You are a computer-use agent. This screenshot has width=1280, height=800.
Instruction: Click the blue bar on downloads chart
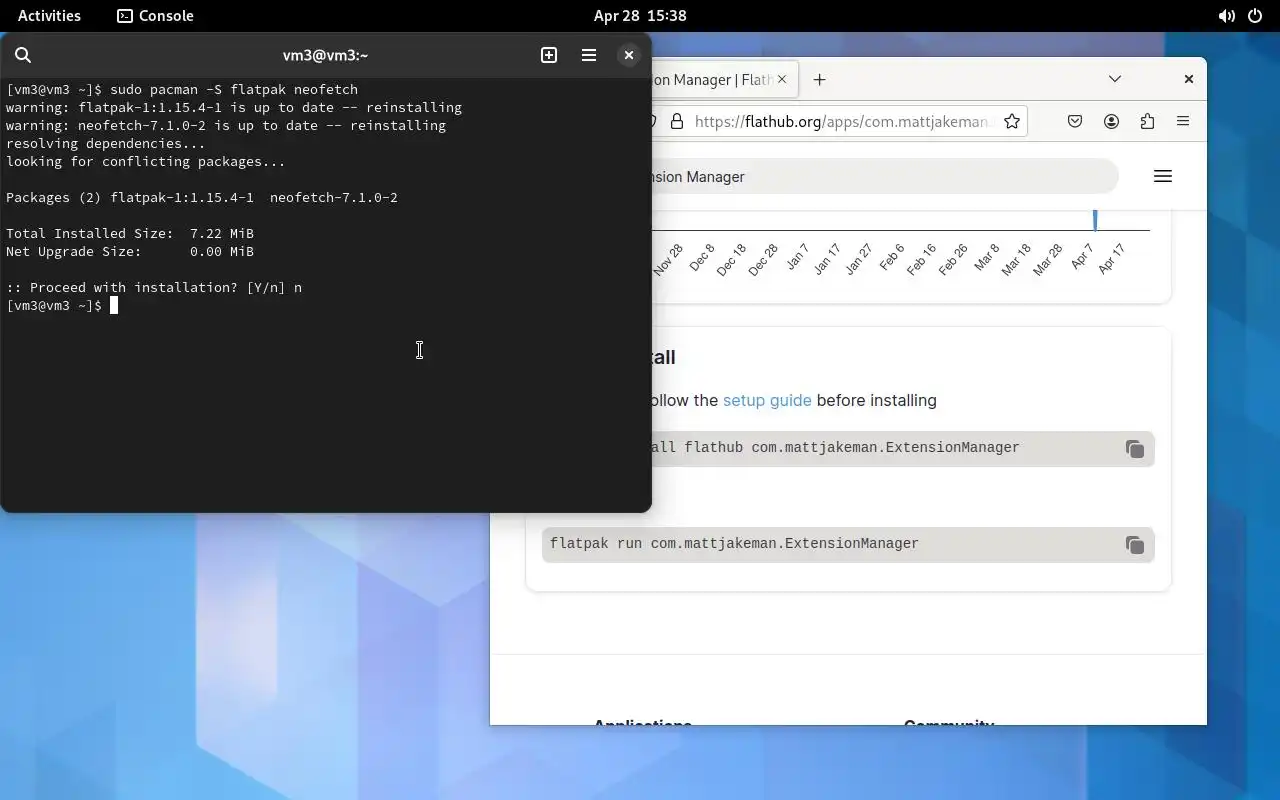pos(1095,220)
